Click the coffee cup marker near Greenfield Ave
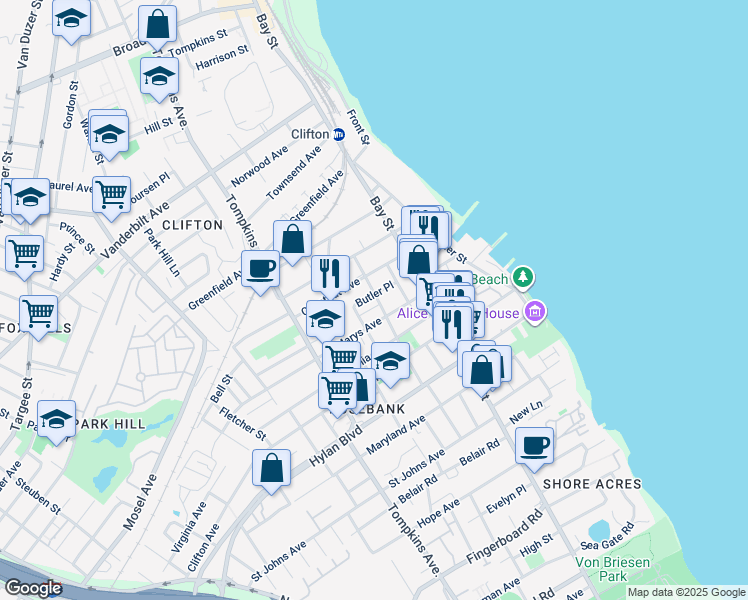This screenshot has width=748, height=600. 261,269
